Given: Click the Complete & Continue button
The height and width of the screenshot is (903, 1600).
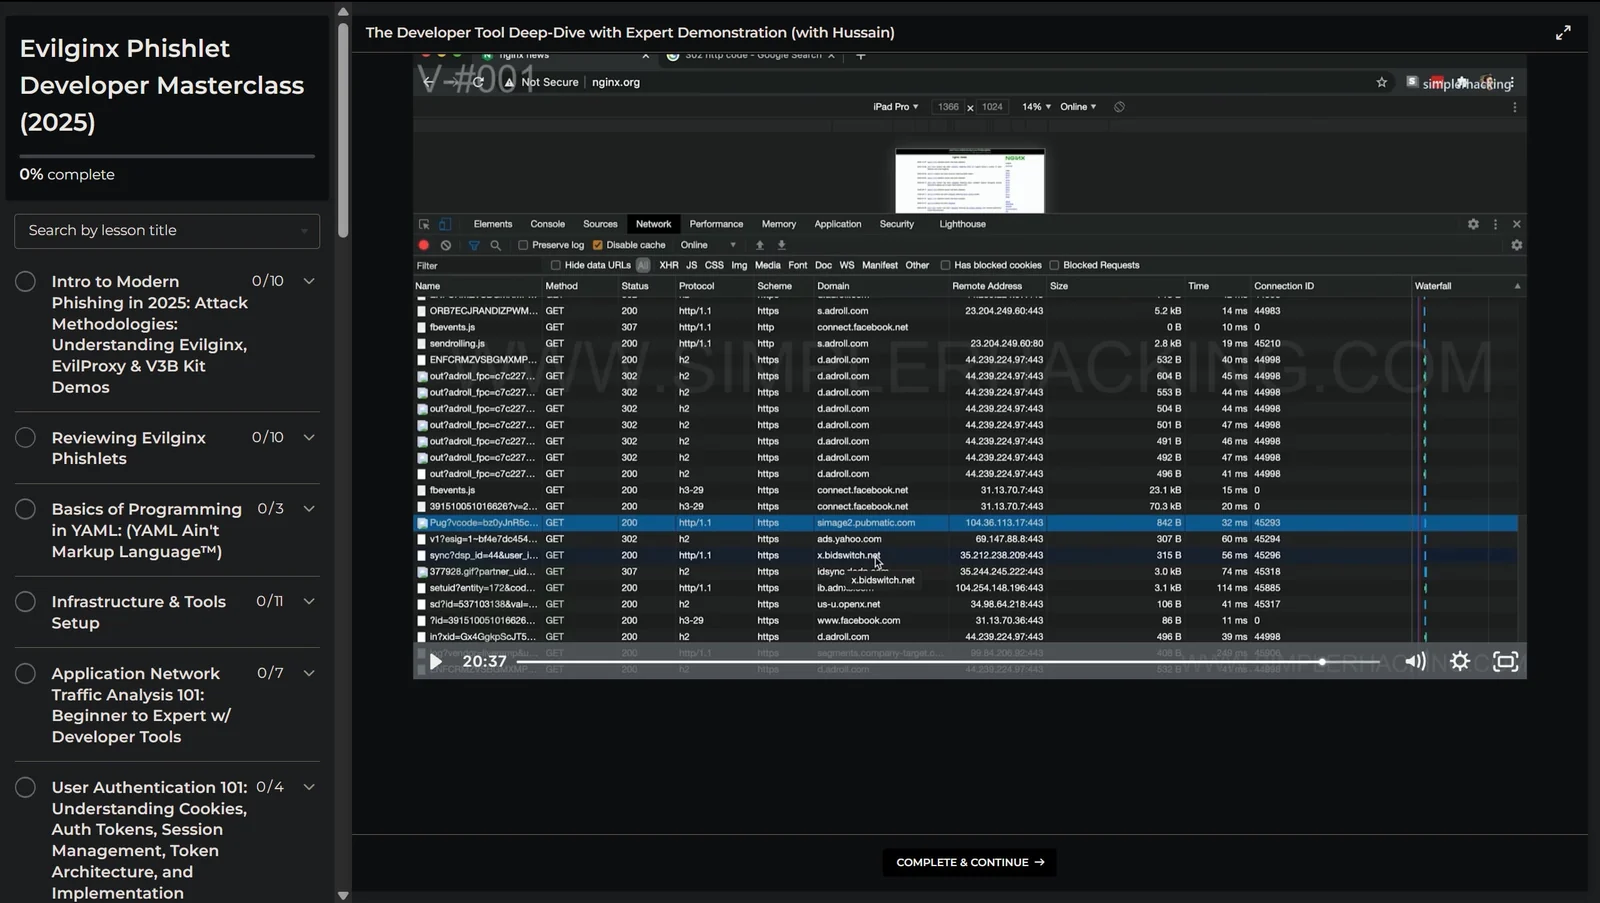Looking at the screenshot, I should pos(969,862).
